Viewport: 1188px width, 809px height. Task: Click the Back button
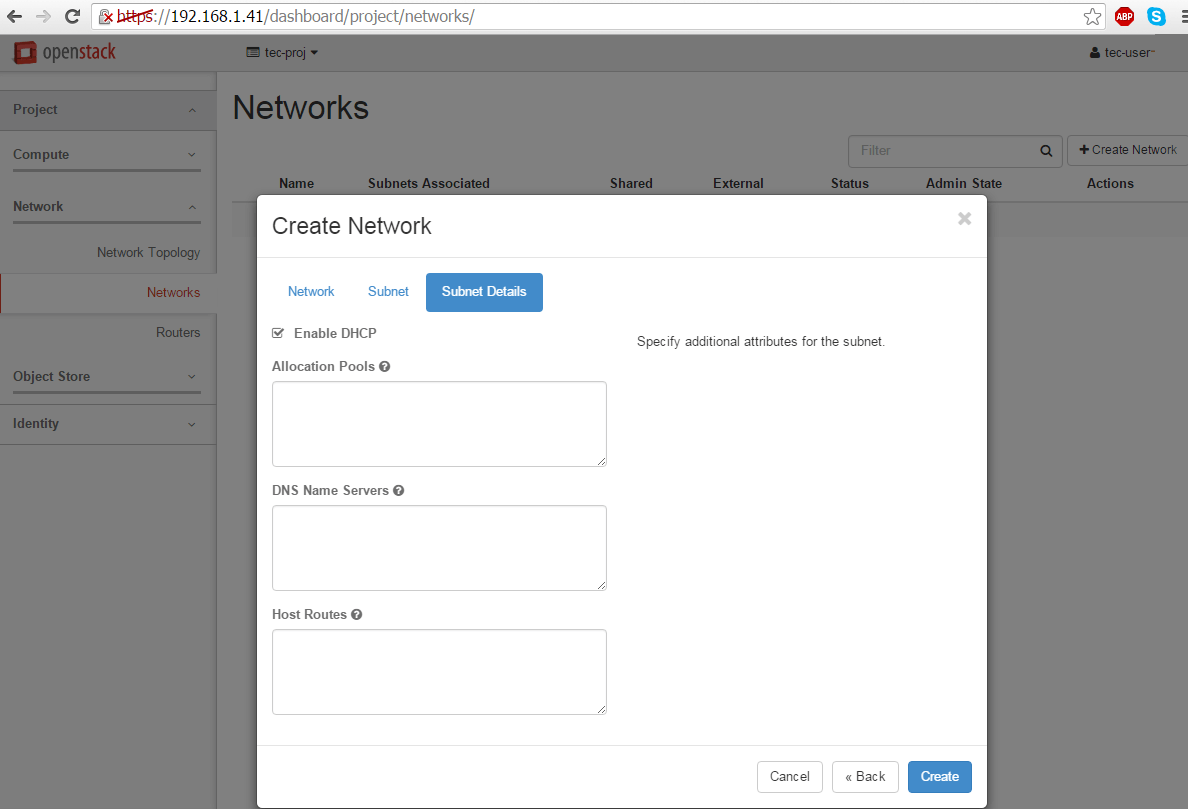(865, 777)
